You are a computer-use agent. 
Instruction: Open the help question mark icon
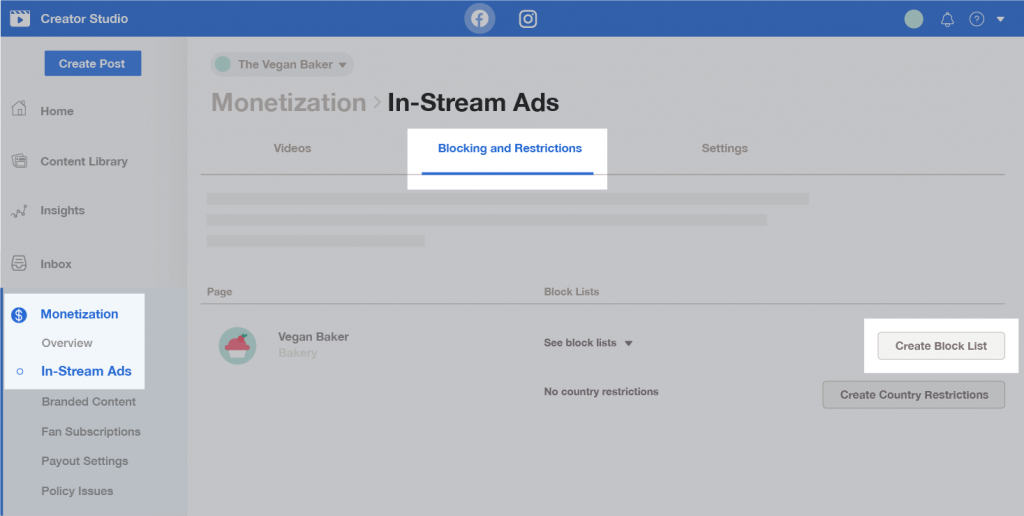coord(976,19)
